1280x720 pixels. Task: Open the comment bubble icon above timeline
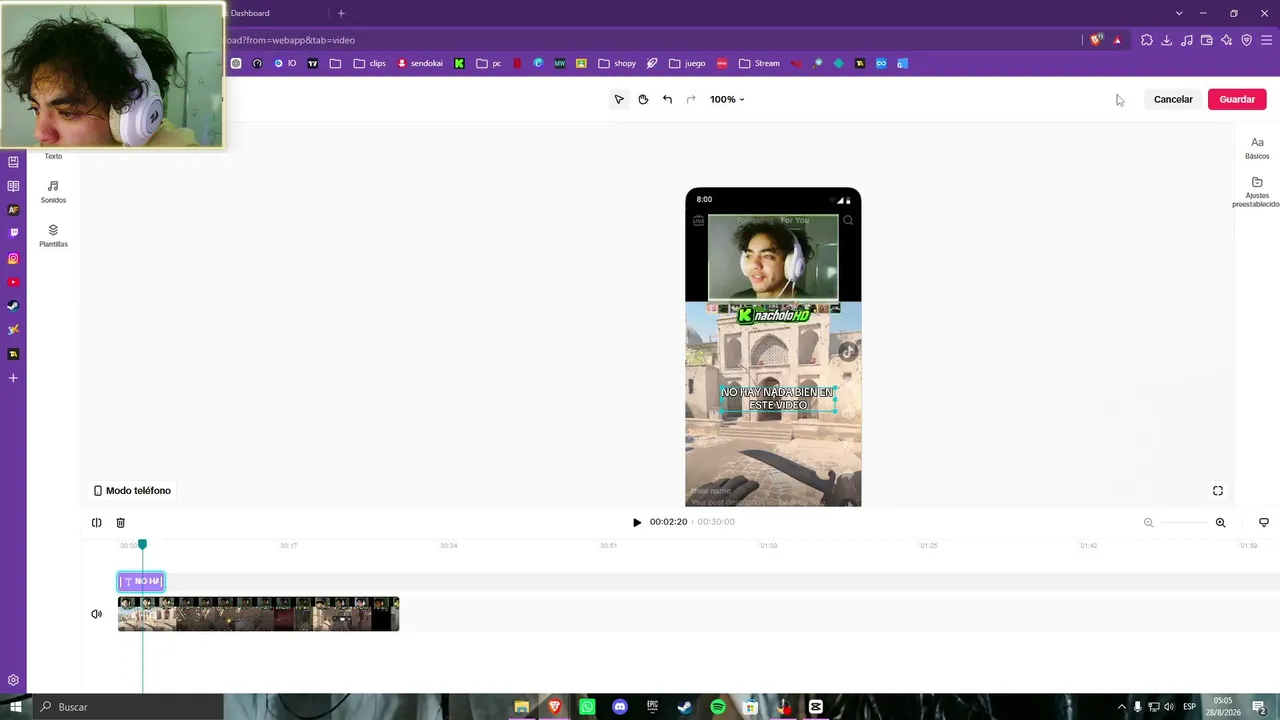point(1264,522)
